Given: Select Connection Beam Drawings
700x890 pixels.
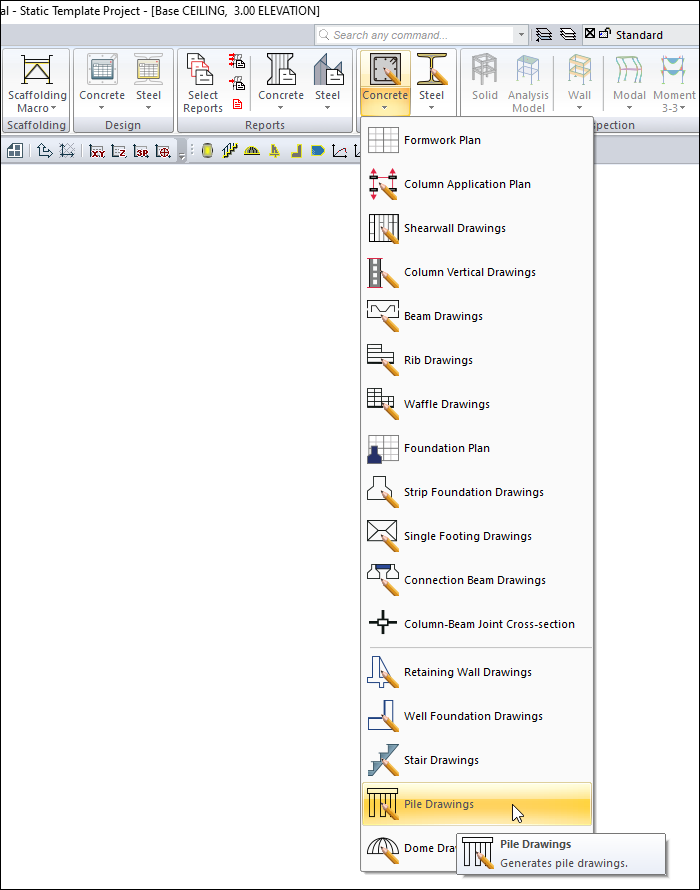Looking at the screenshot, I should pos(476,580).
